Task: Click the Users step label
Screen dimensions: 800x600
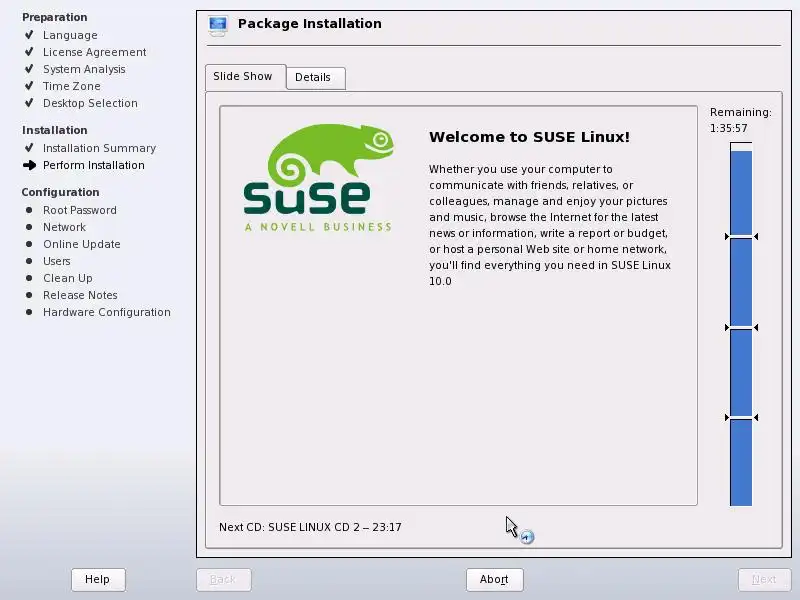Action: pos(57,261)
